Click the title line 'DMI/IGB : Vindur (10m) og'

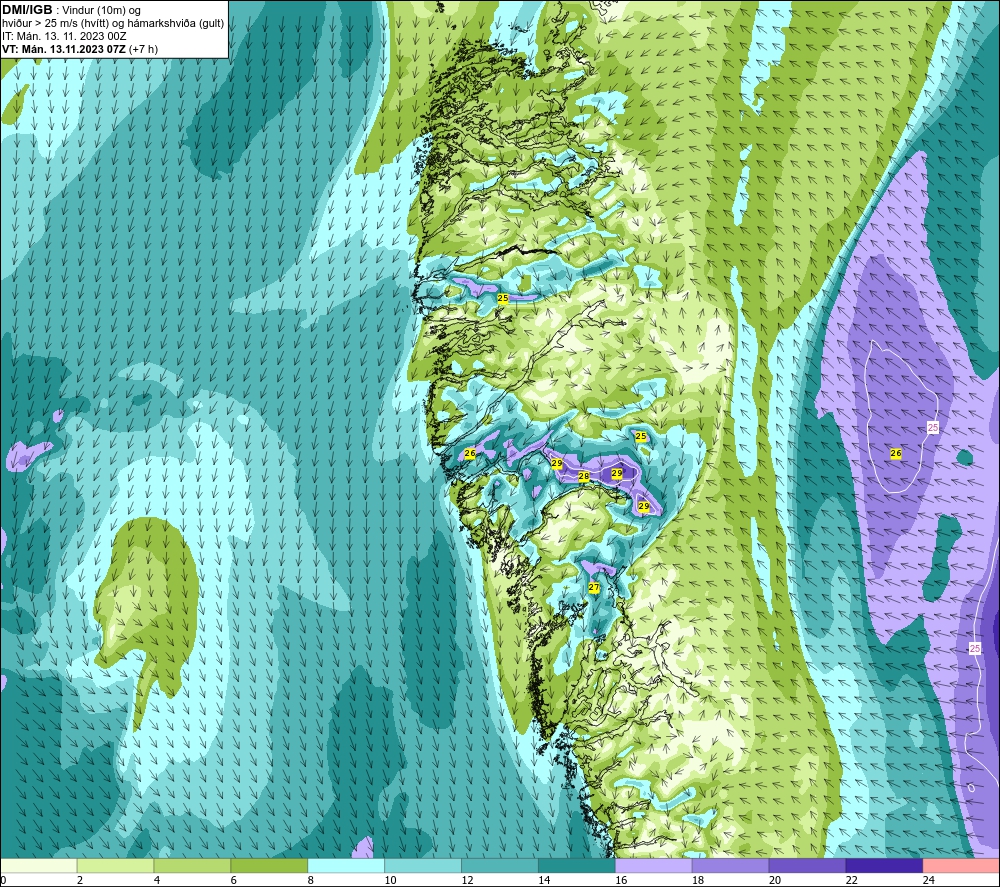coord(71,10)
